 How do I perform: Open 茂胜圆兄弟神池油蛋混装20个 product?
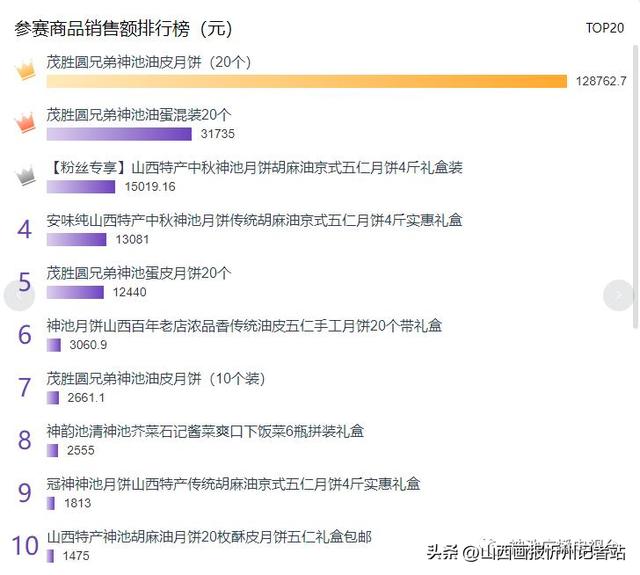(x=139, y=115)
